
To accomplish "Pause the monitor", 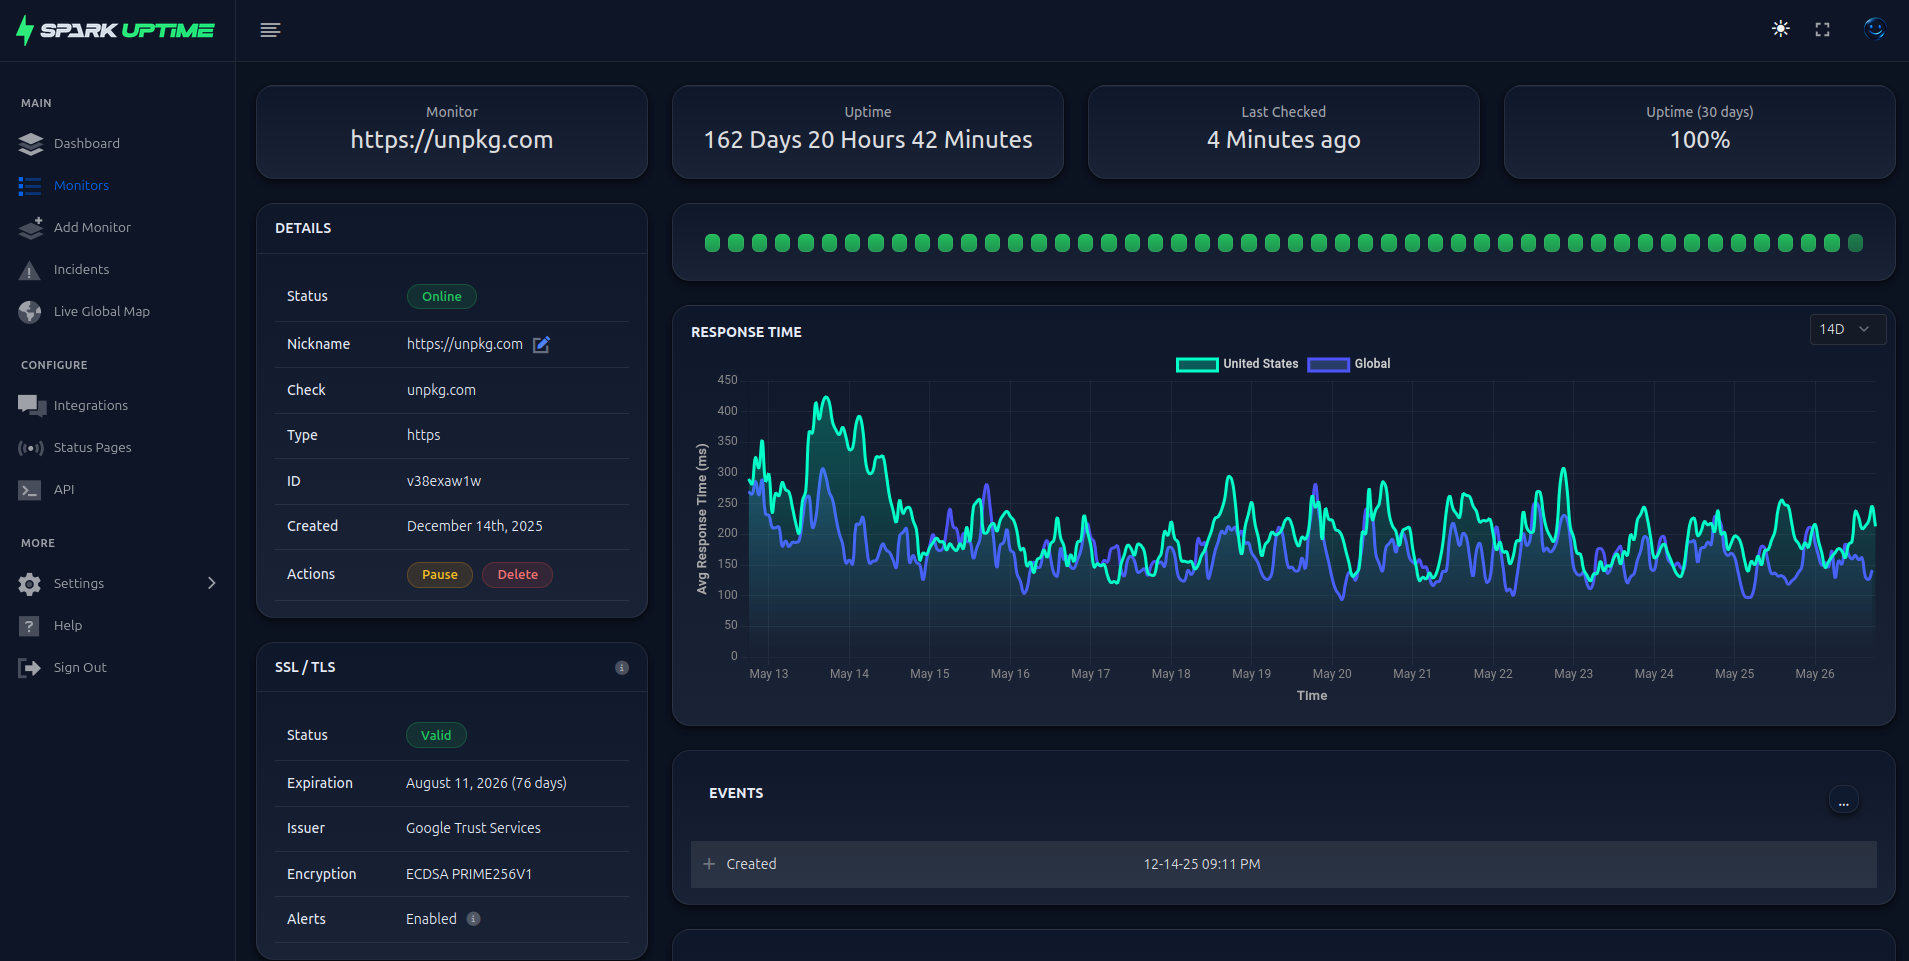I will [440, 575].
